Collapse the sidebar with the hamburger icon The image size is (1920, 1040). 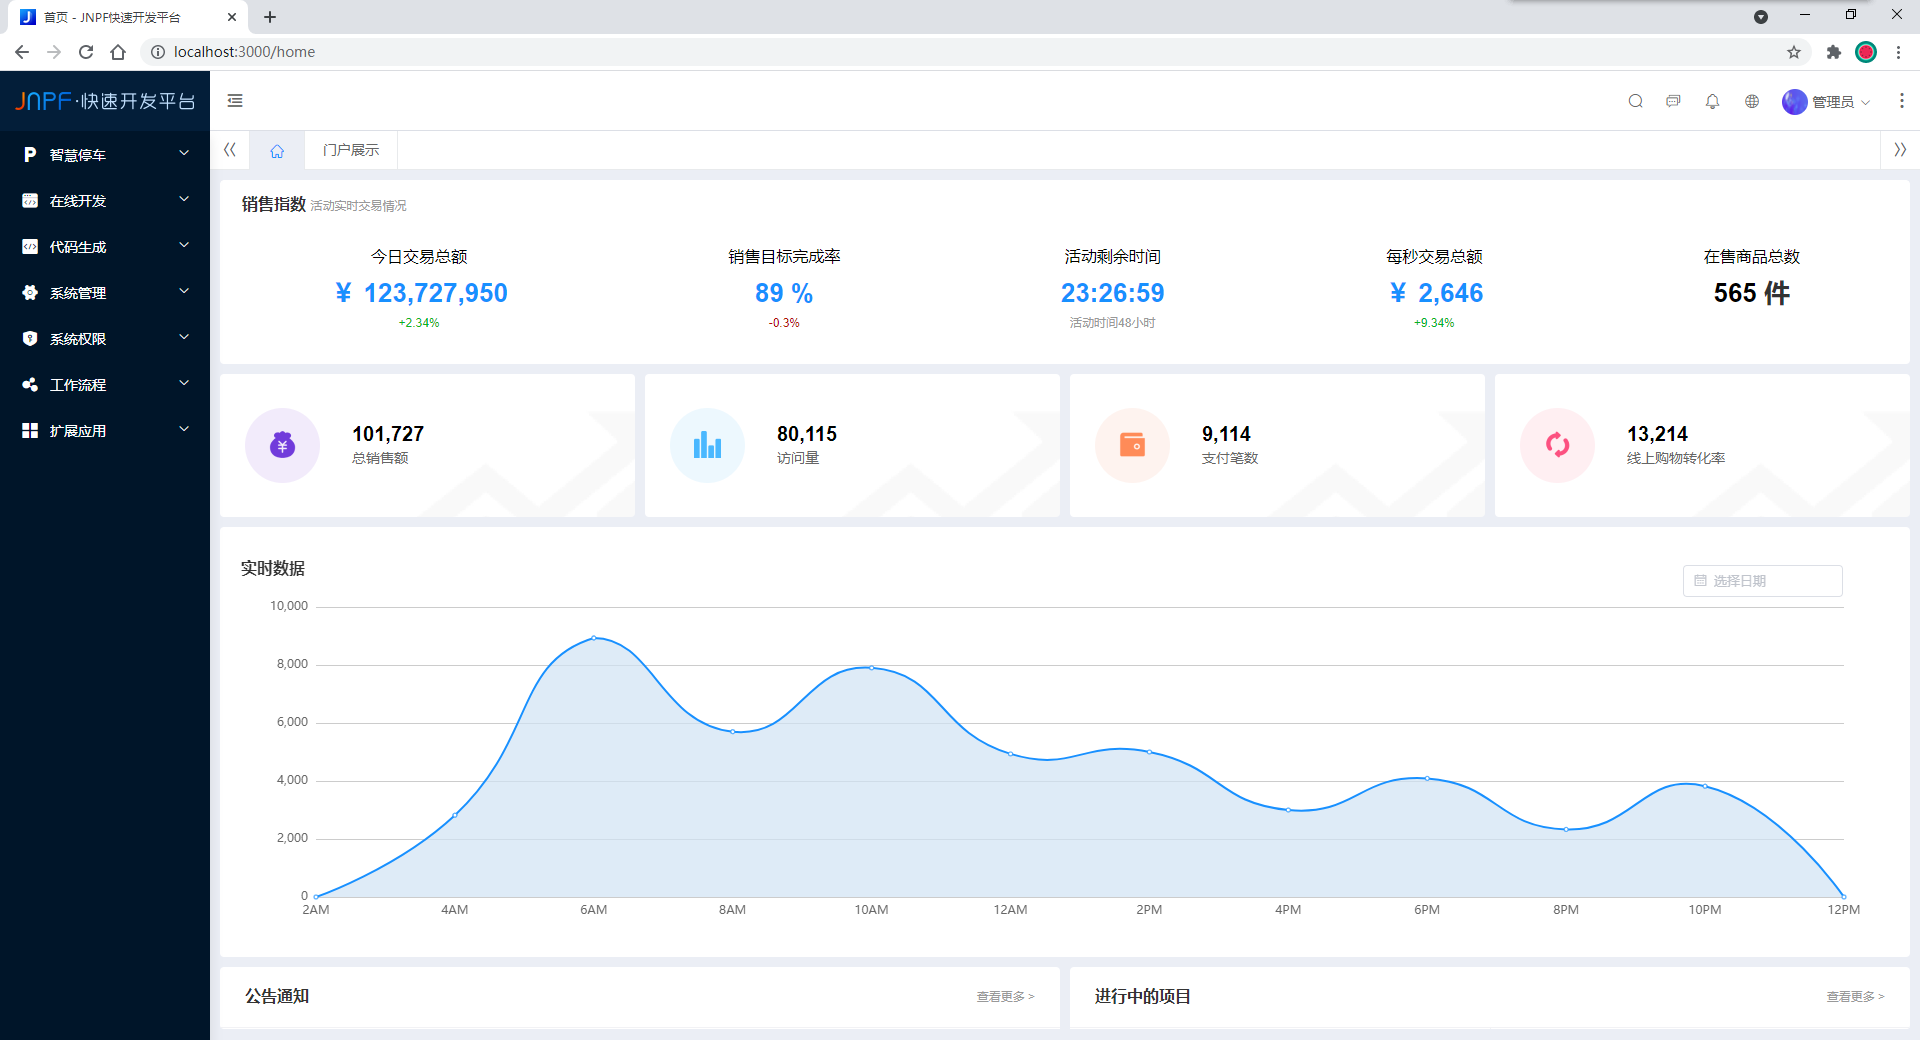pyautogui.click(x=235, y=101)
